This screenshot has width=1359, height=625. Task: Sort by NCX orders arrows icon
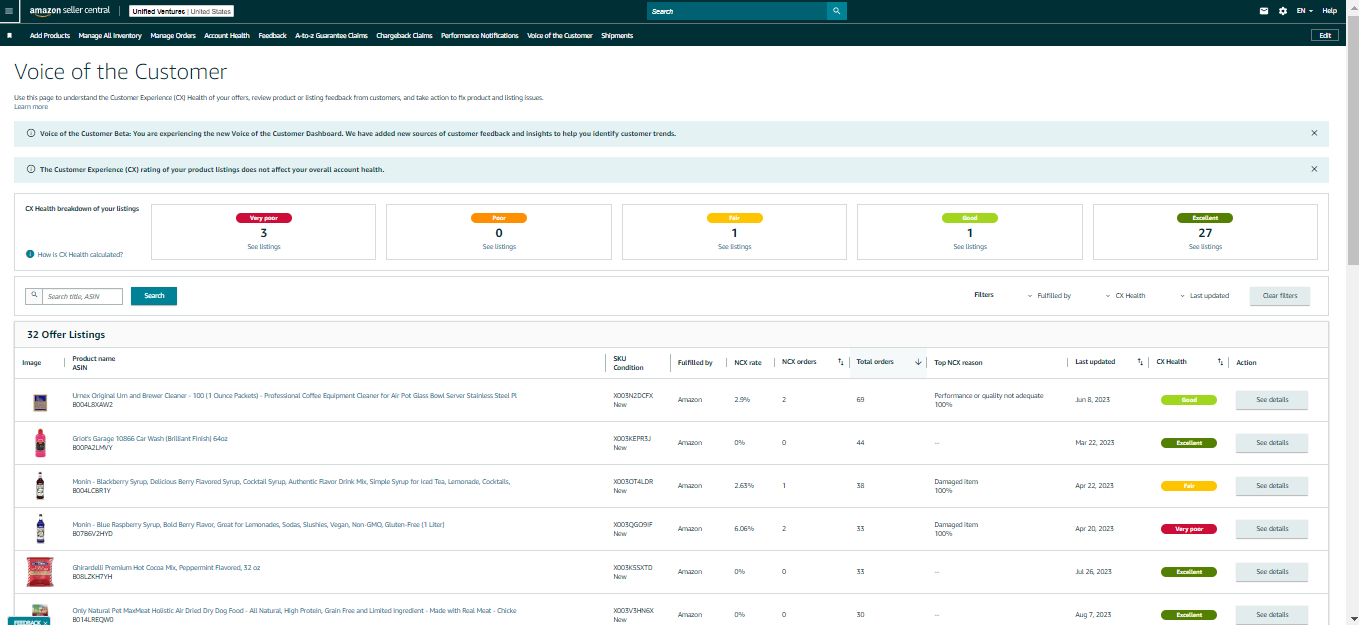(841, 362)
